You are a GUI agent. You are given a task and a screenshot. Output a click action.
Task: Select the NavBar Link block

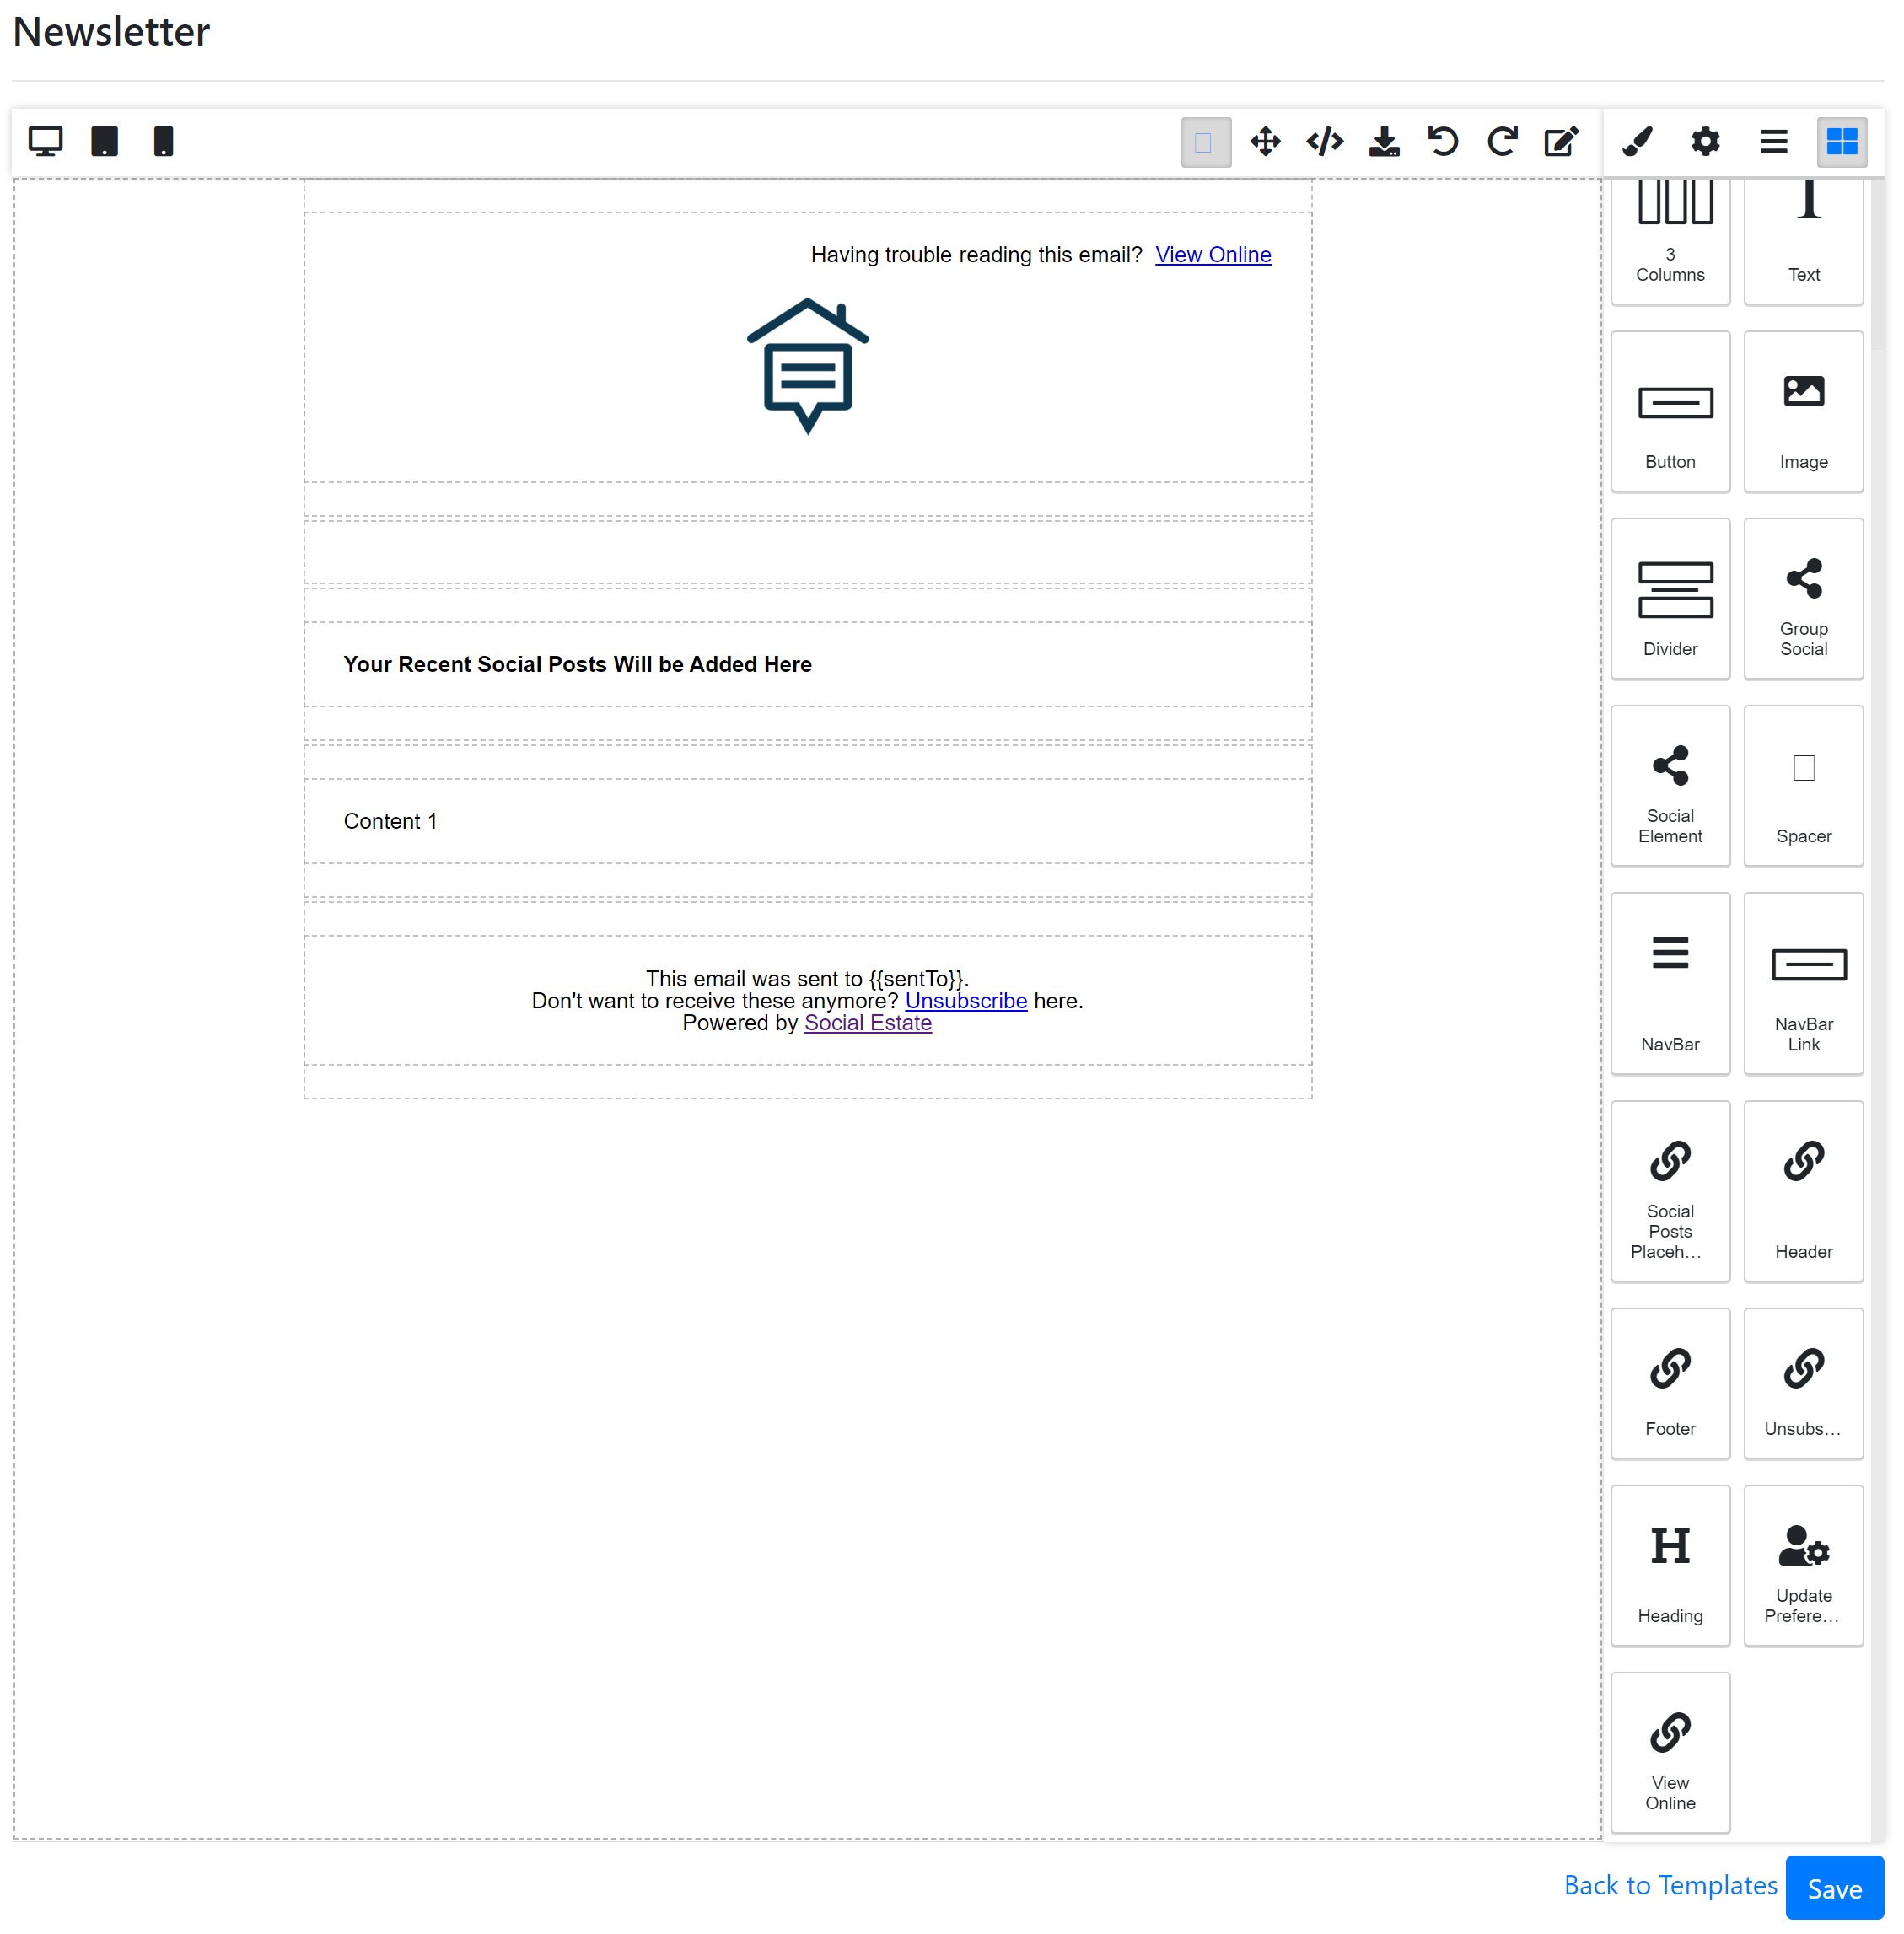(1803, 983)
